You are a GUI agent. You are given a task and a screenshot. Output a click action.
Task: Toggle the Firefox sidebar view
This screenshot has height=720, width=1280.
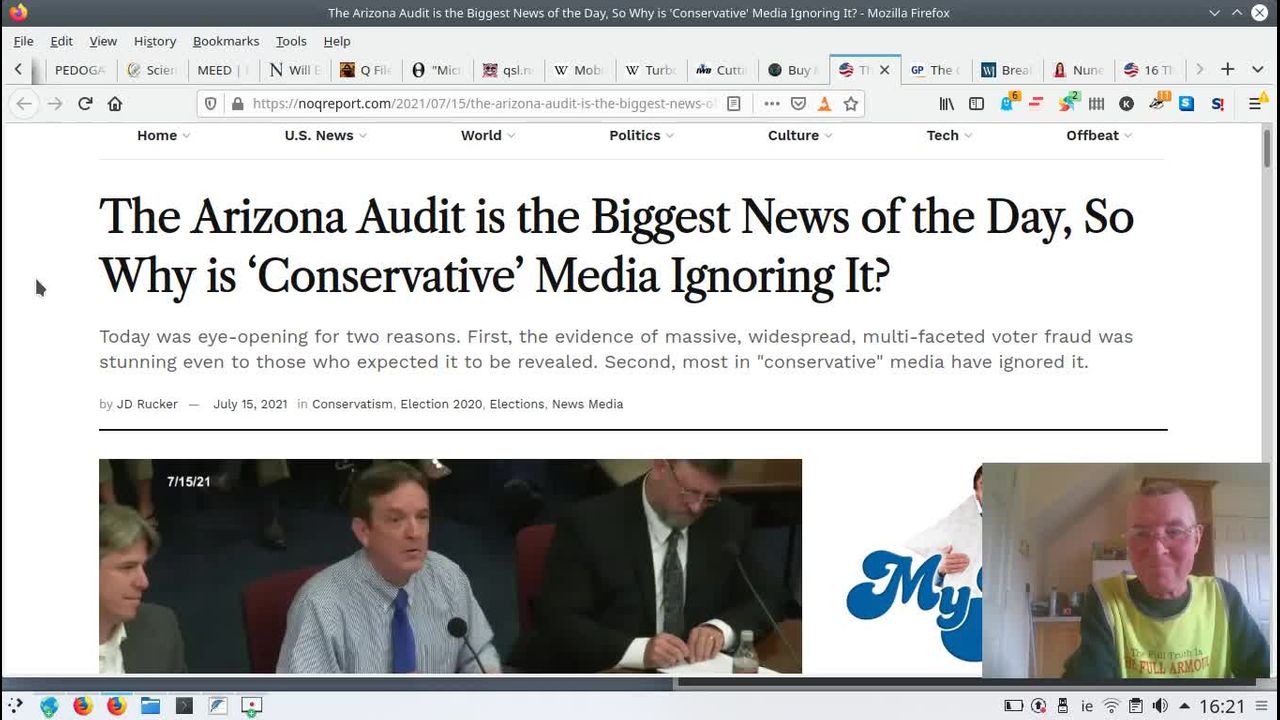(x=976, y=104)
